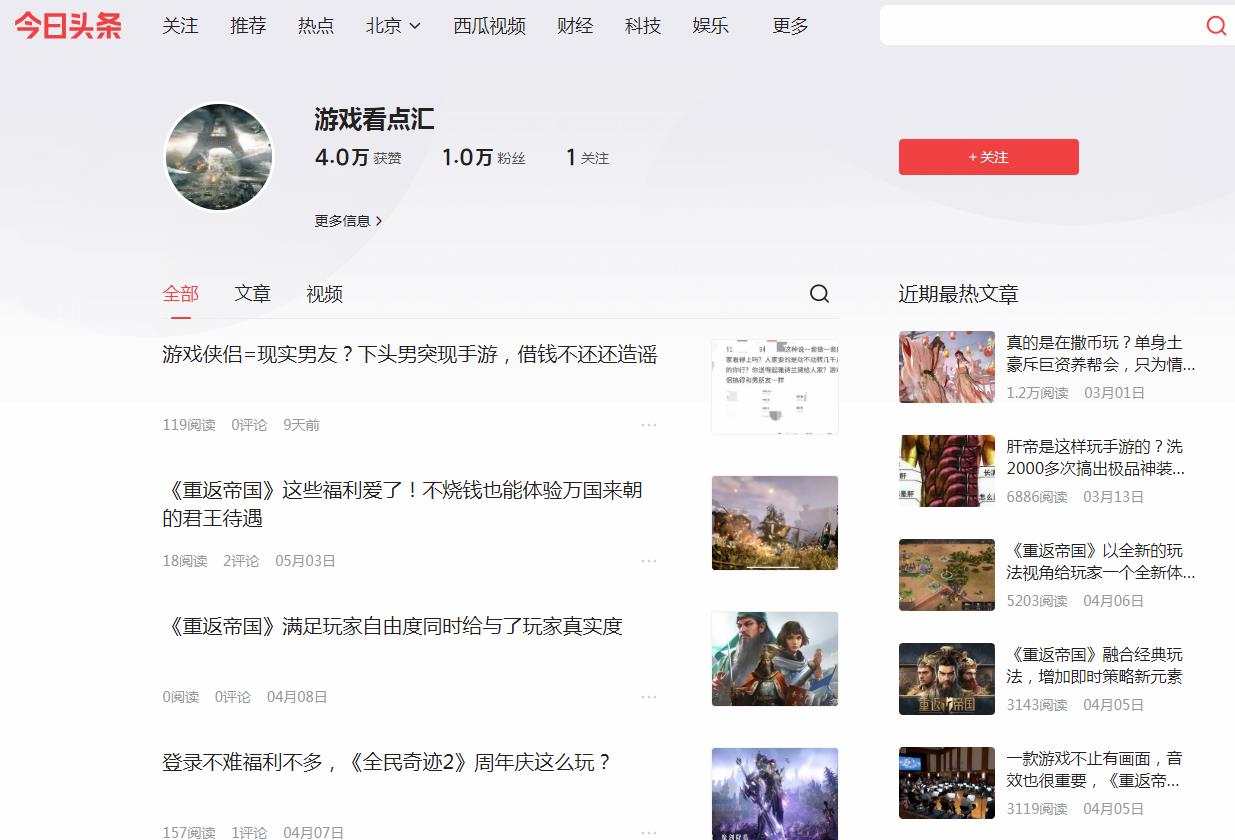Viewport: 1235px width, 840px height.
Task: Click thumbnail of 满足玩家自由度 article
Action: pyautogui.click(x=775, y=659)
